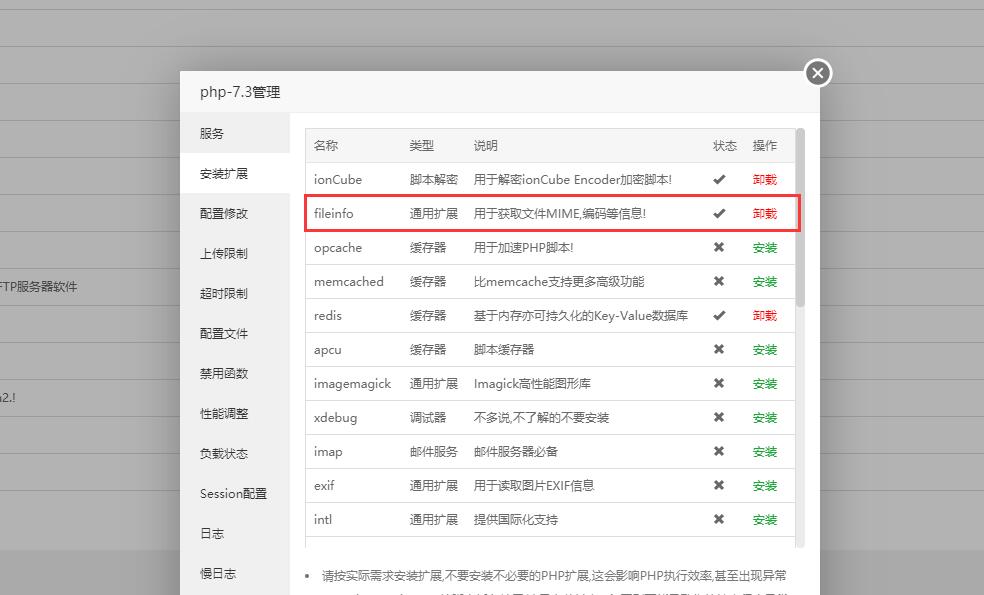Click the ionCube installed checkmark icon
Screen dimensions: 984x595
coord(719,180)
